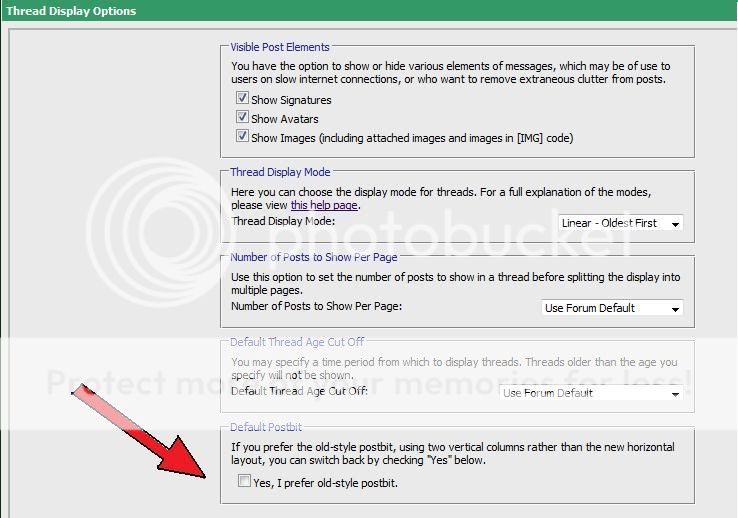Screen dimensions: 738x518
Task: Open the Thread Display Mode dropdown
Action: click(620, 223)
